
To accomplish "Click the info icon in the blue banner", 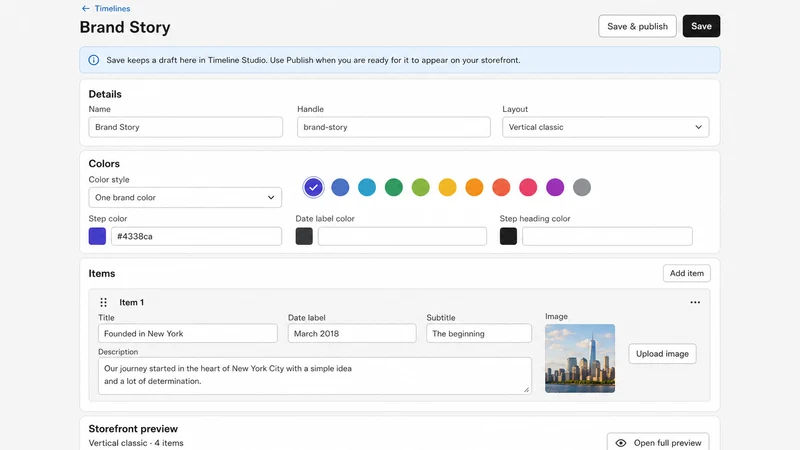I will 94,60.
